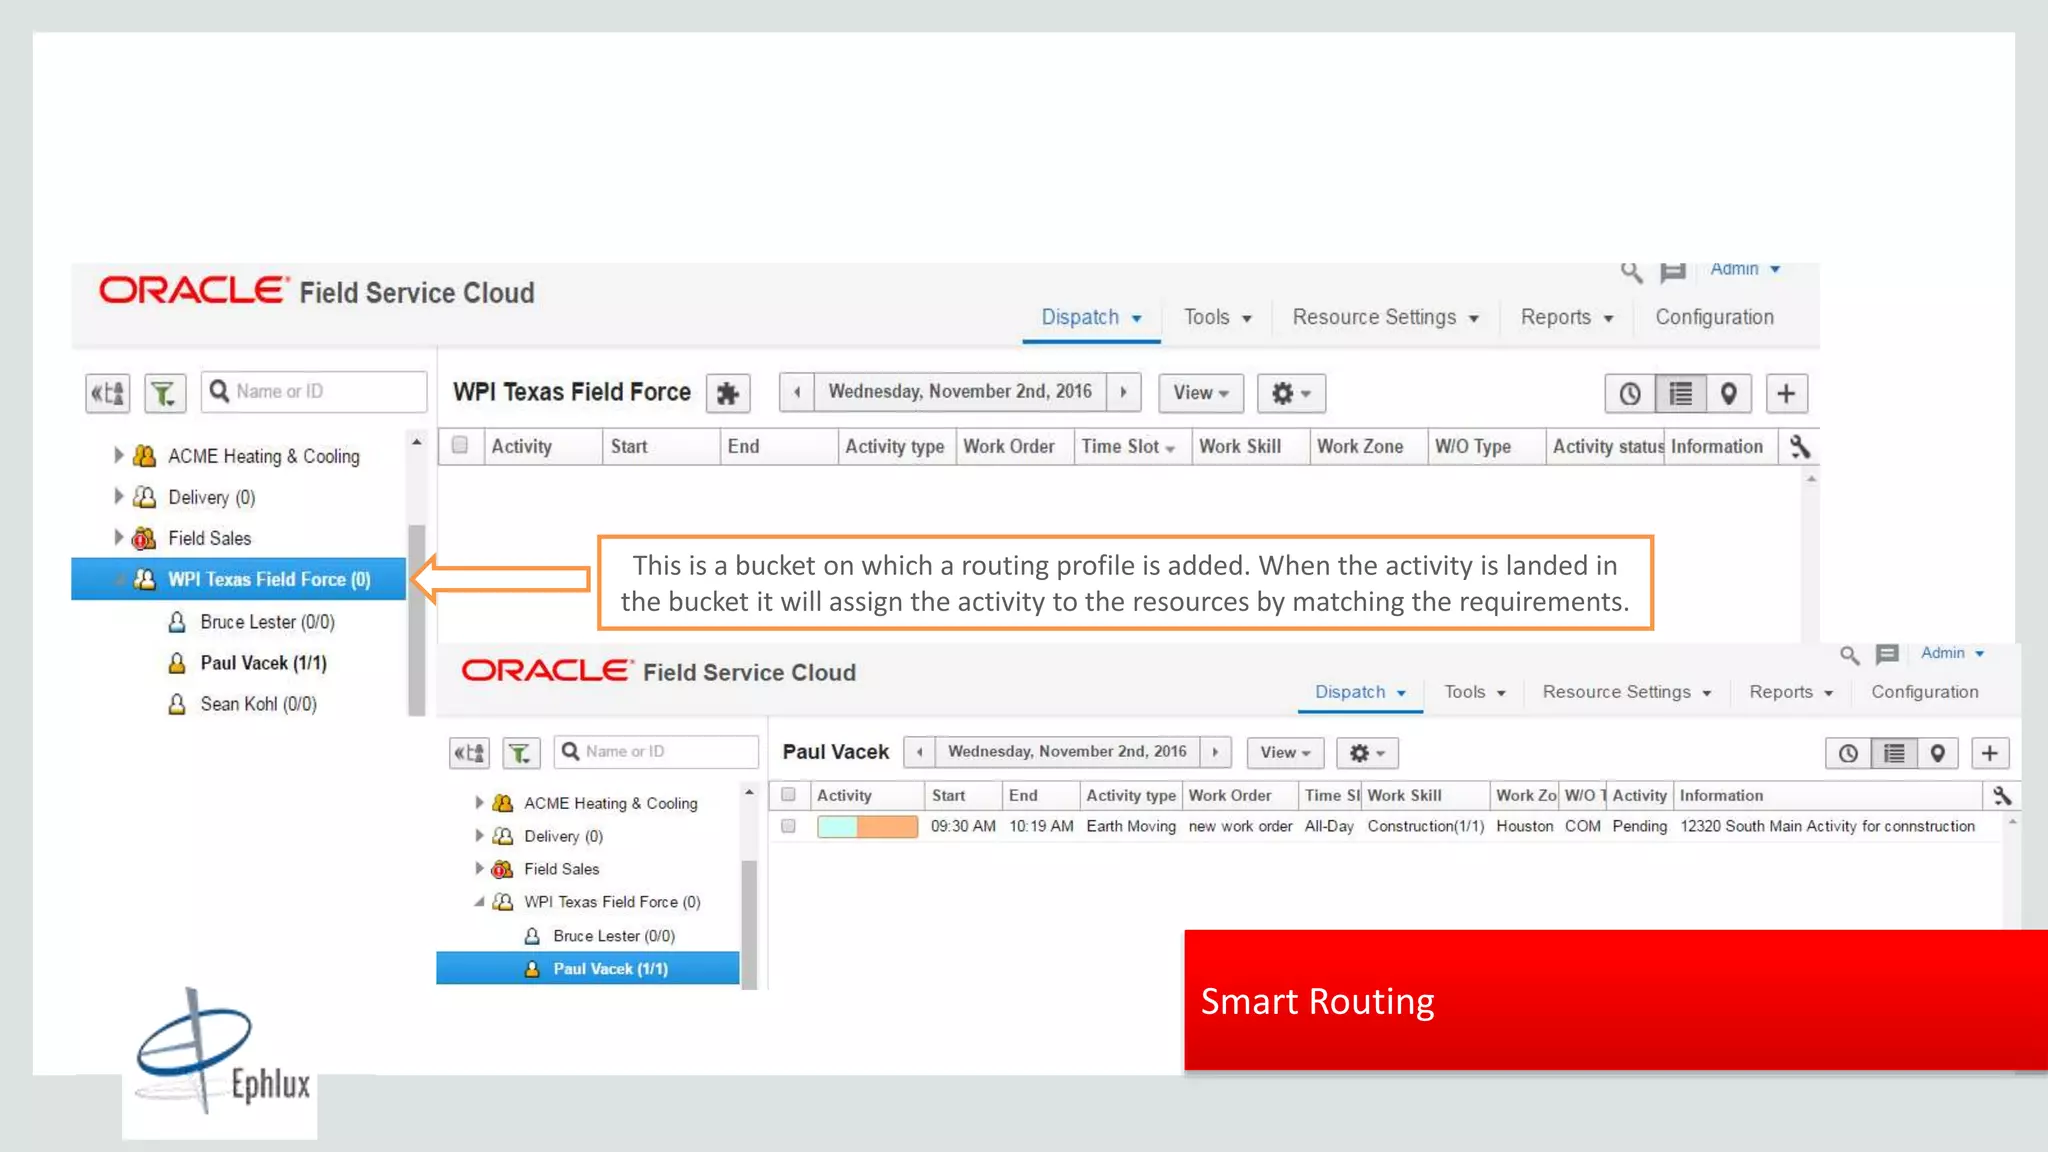The height and width of the screenshot is (1152, 2048).
Task: Toggle select-all checkbox in lower activity table
Action: tap(789, 794)
